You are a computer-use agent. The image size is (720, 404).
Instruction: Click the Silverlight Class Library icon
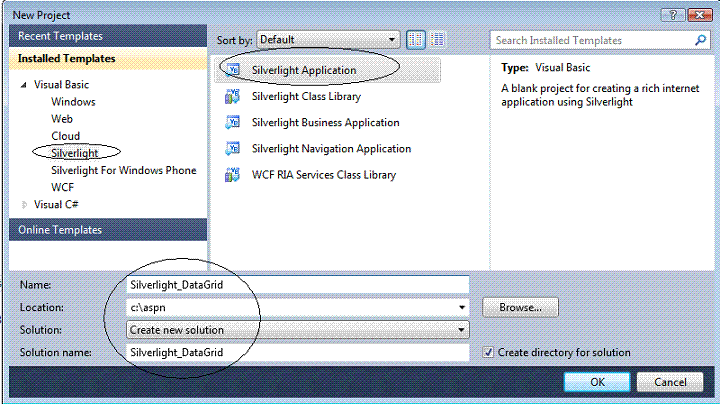(232, 96)
